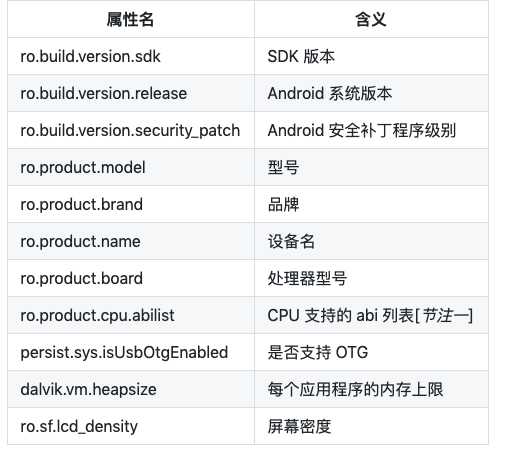The image size is (521, 452).
Task: Click ro.build.version.release property name
Action: (104, 93)
